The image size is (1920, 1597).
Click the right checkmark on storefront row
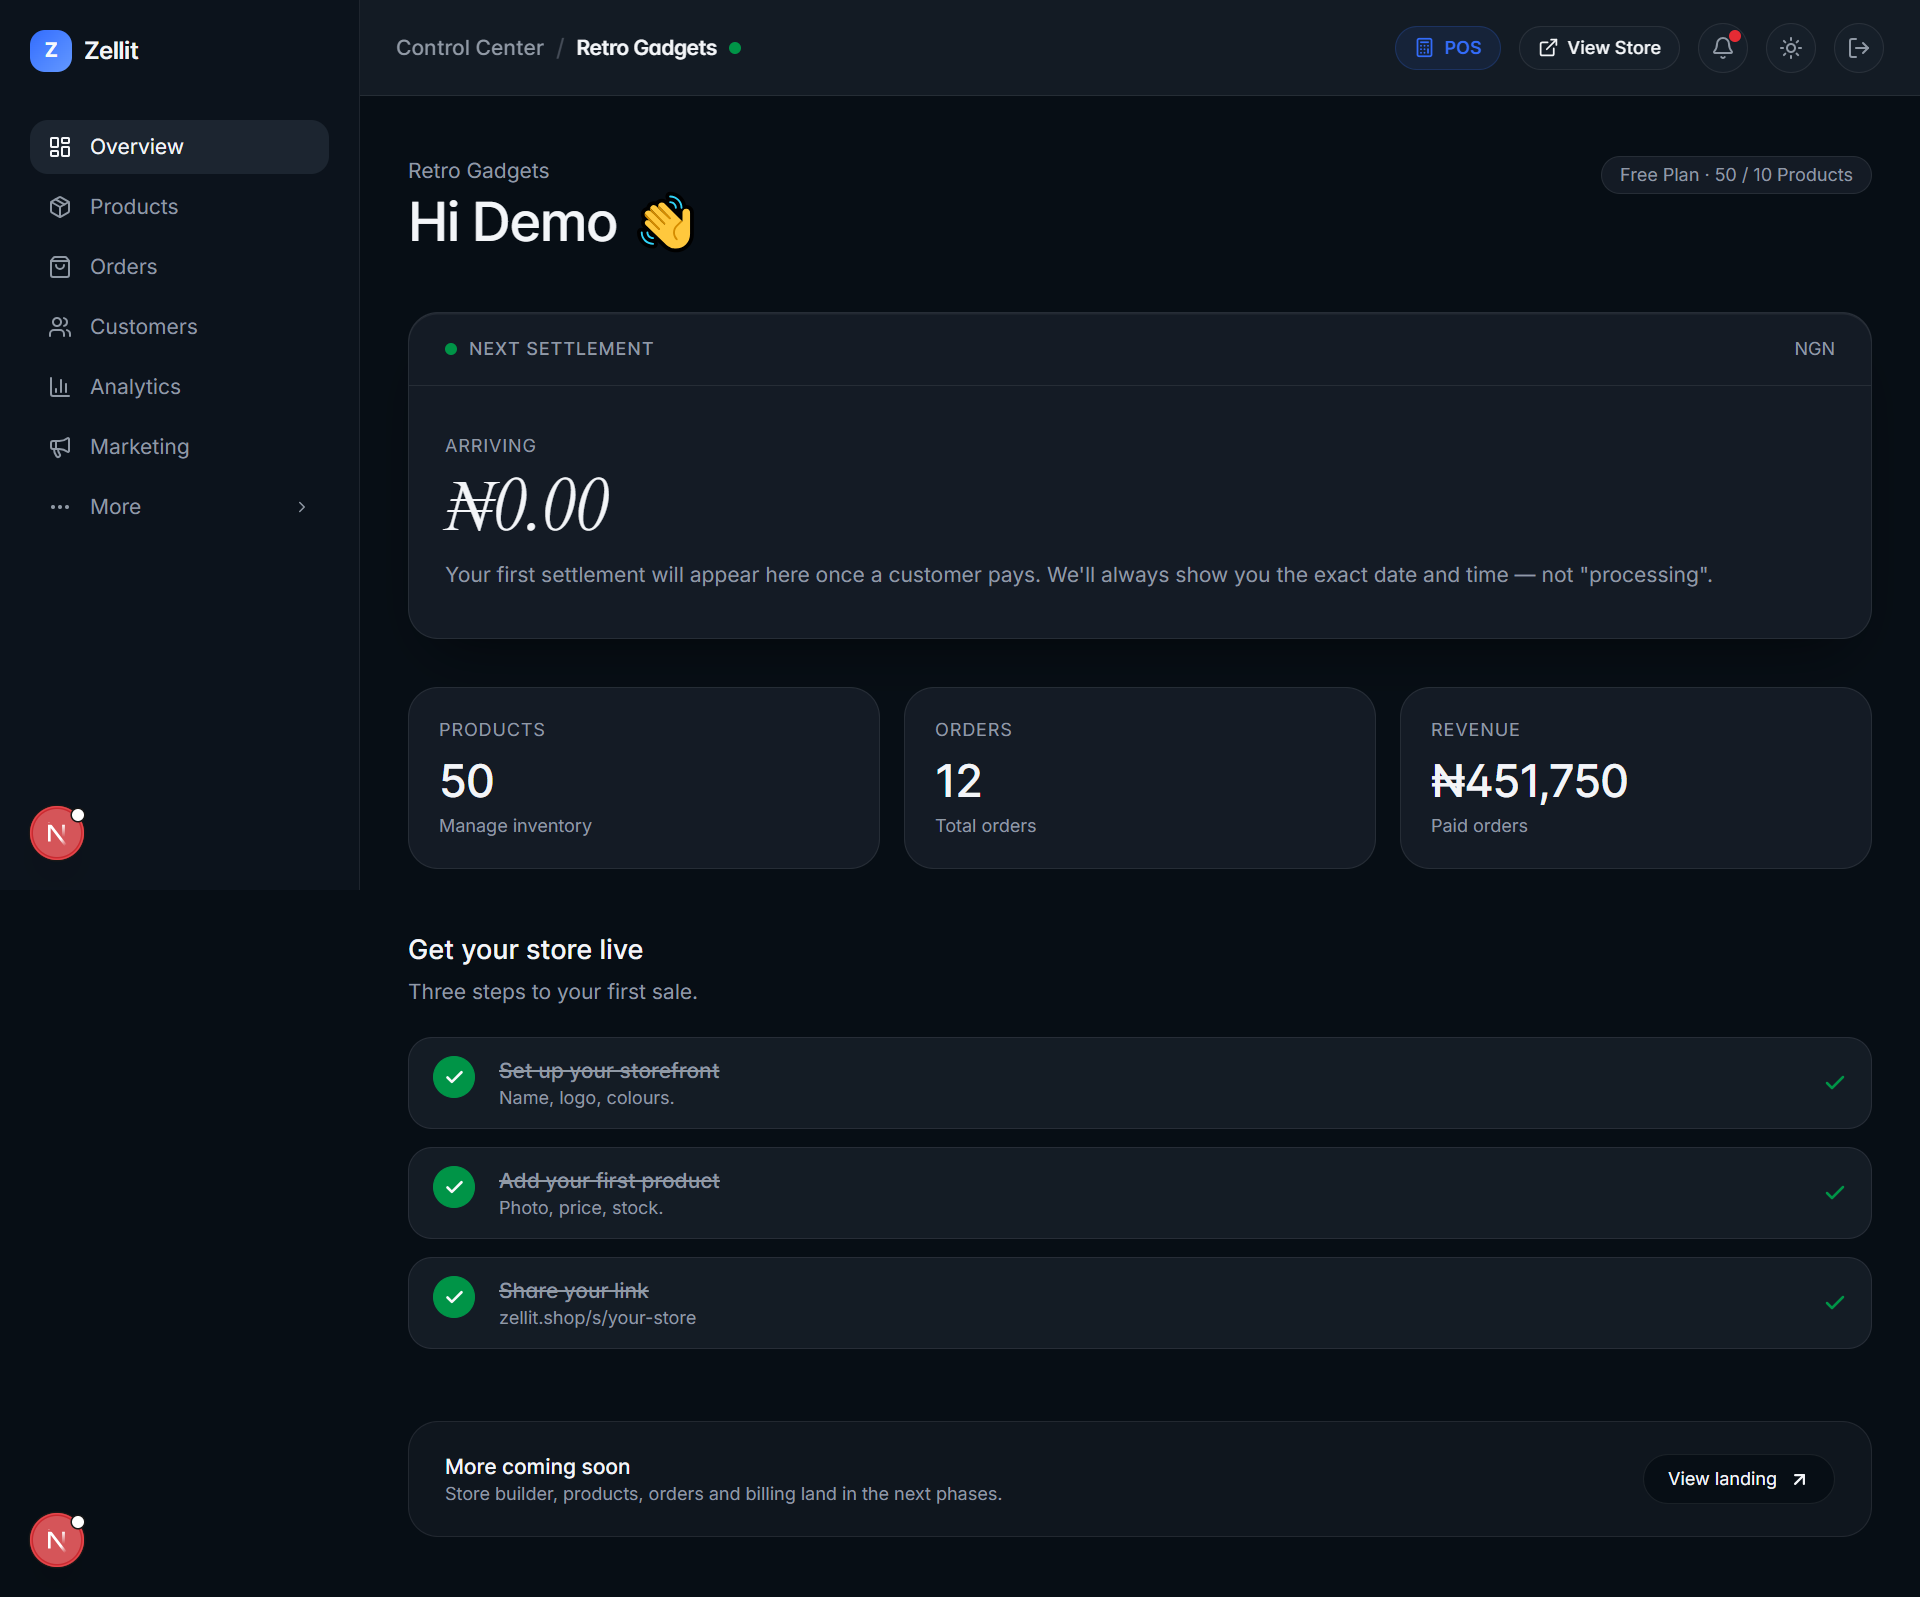coord(1835,1083)
